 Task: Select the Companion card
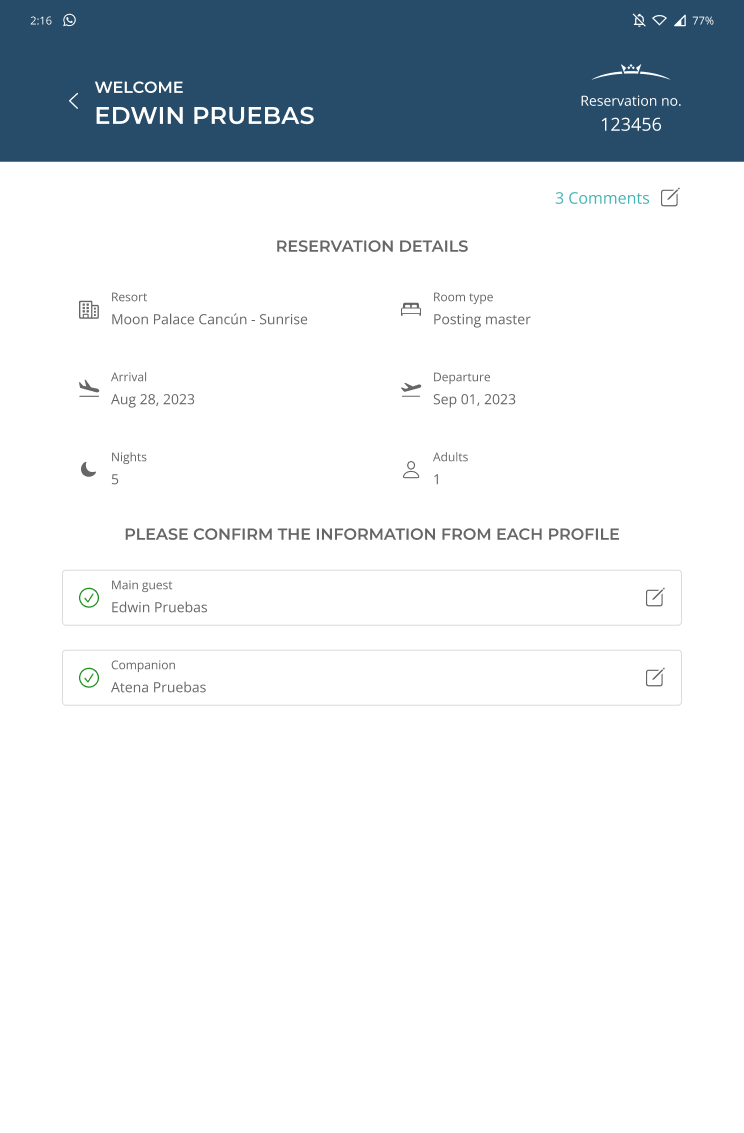pos(372,678)
